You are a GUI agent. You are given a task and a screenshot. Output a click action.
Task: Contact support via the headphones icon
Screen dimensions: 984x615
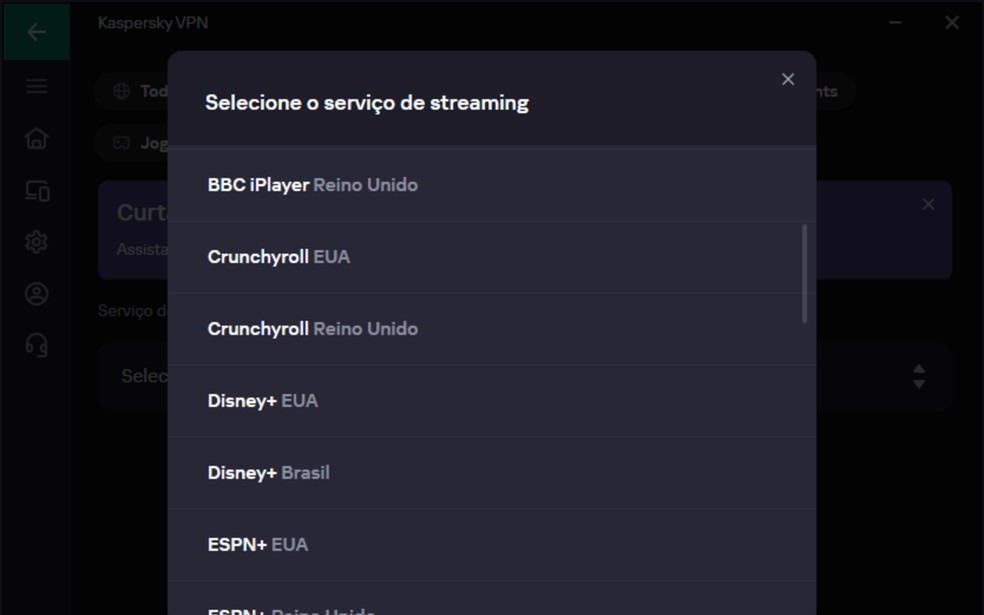(x=37, y=346)
